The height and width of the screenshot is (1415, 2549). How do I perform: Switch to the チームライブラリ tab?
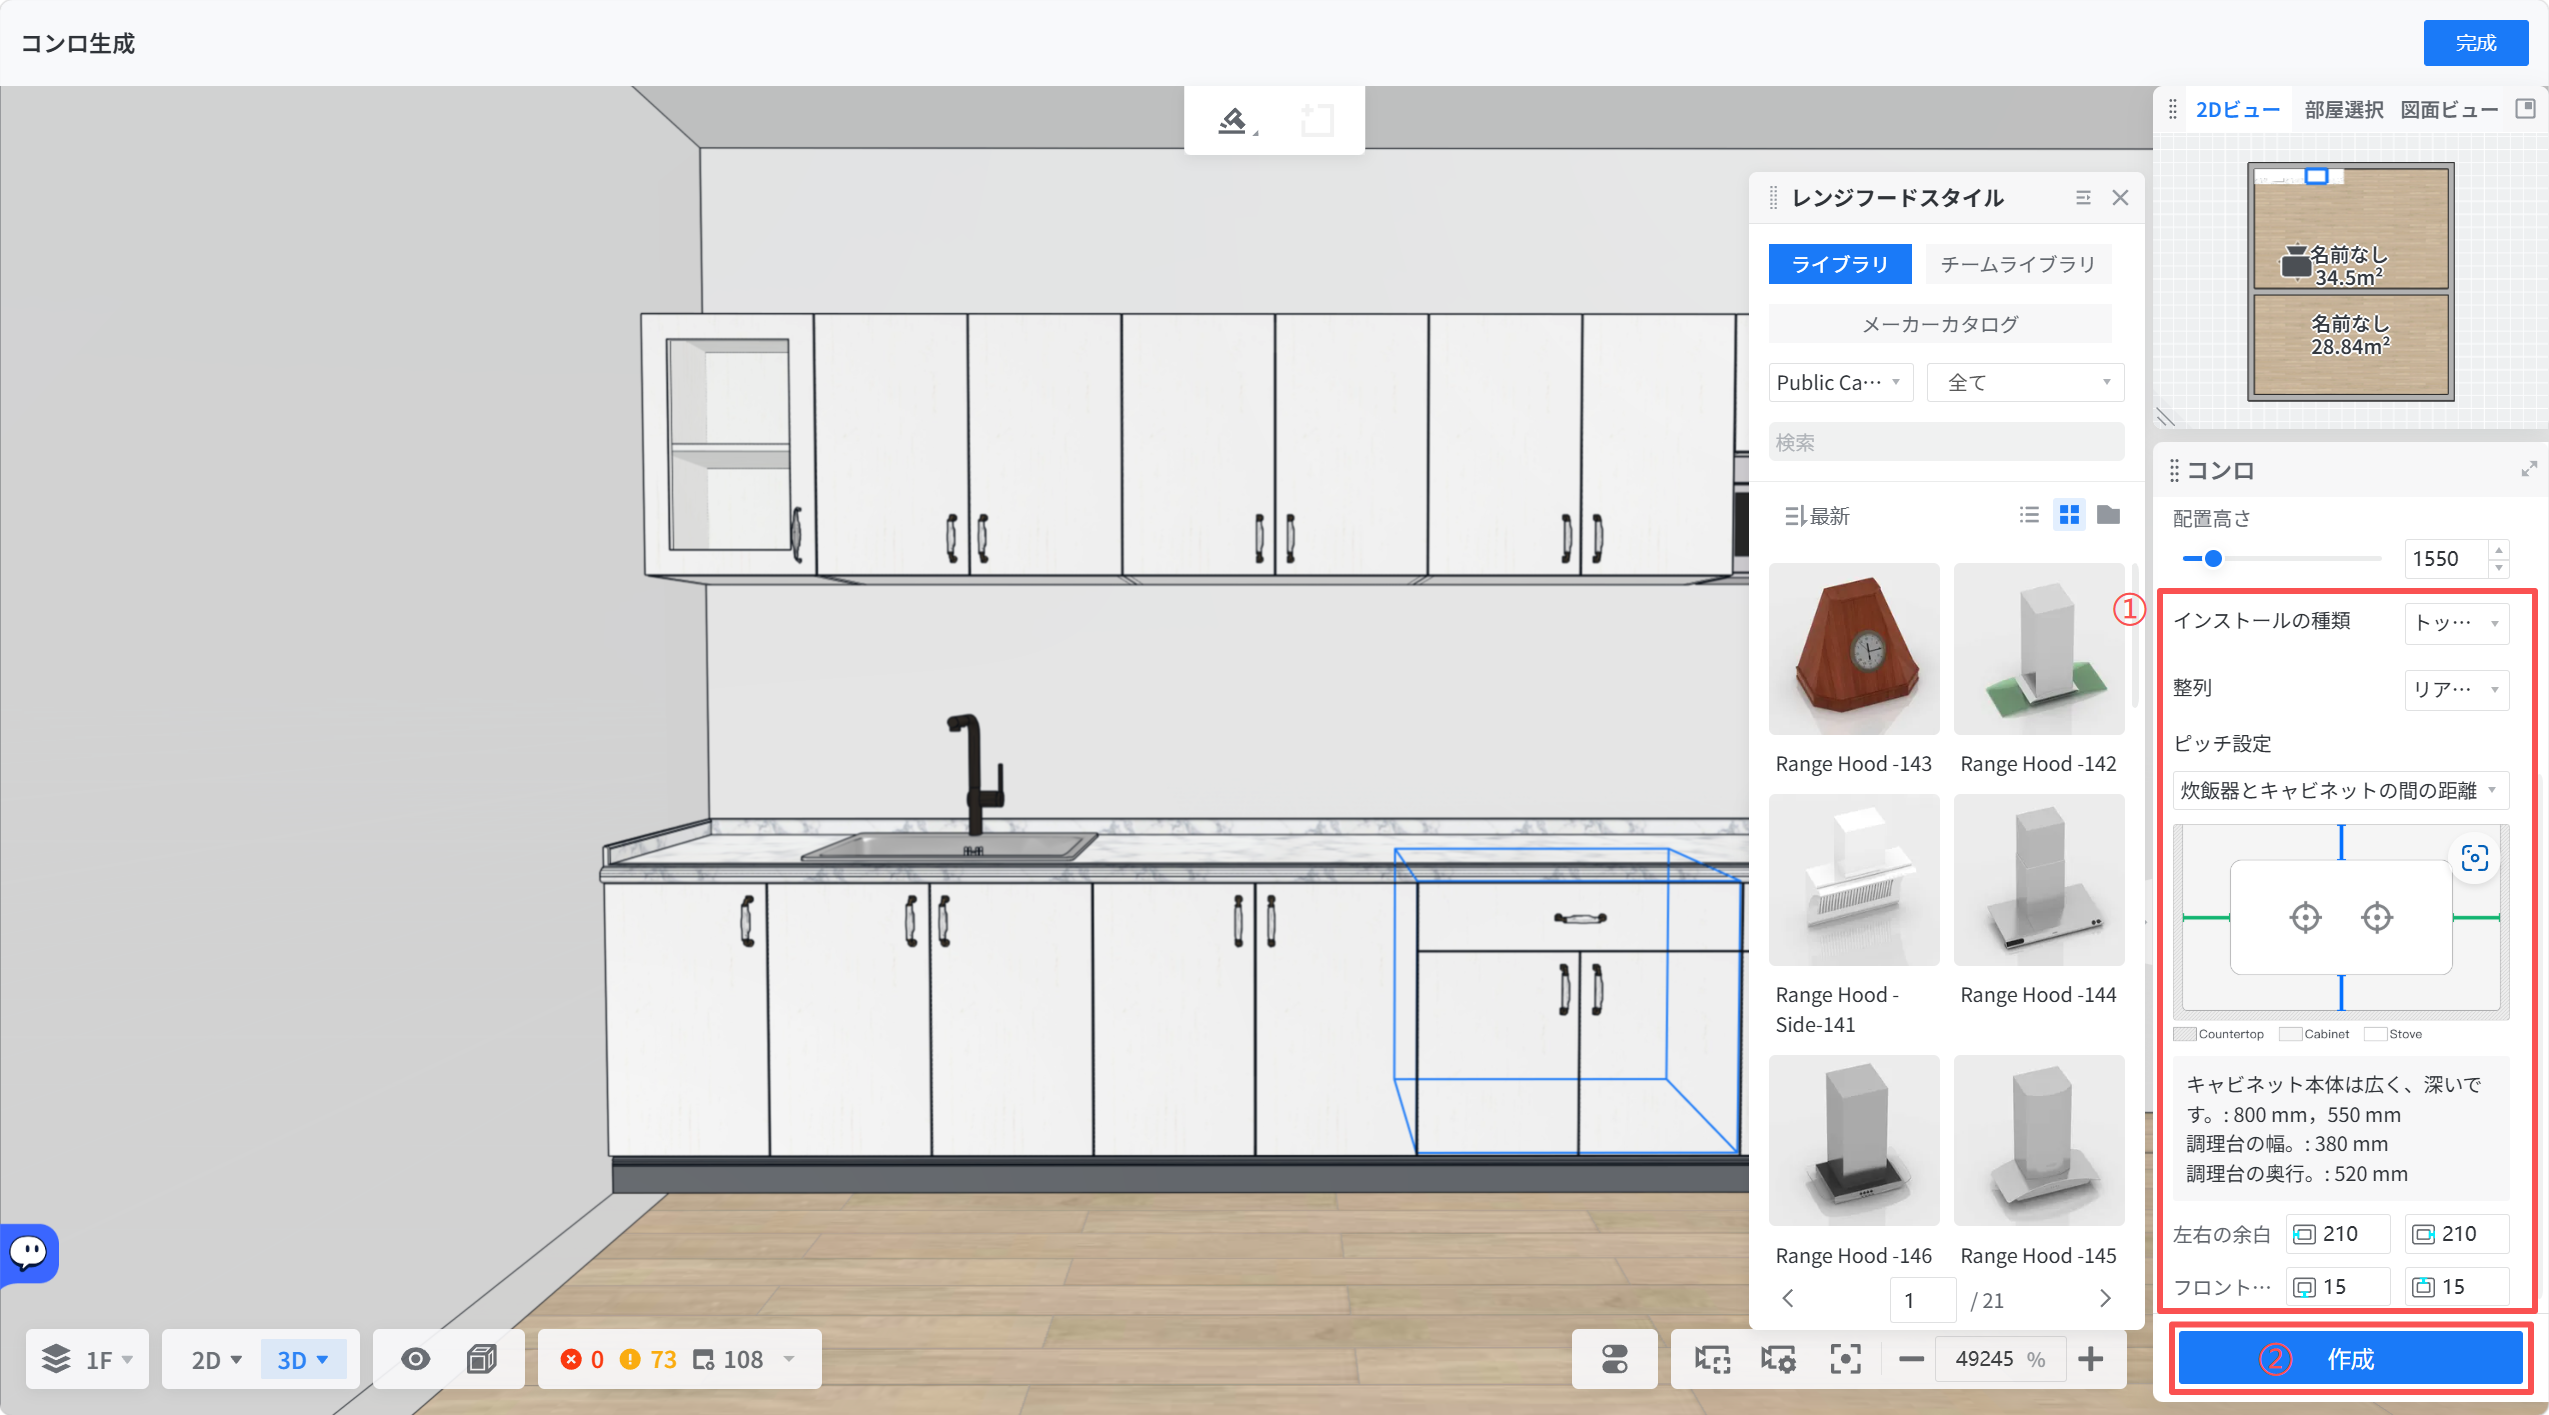[x=2018, y=264]
